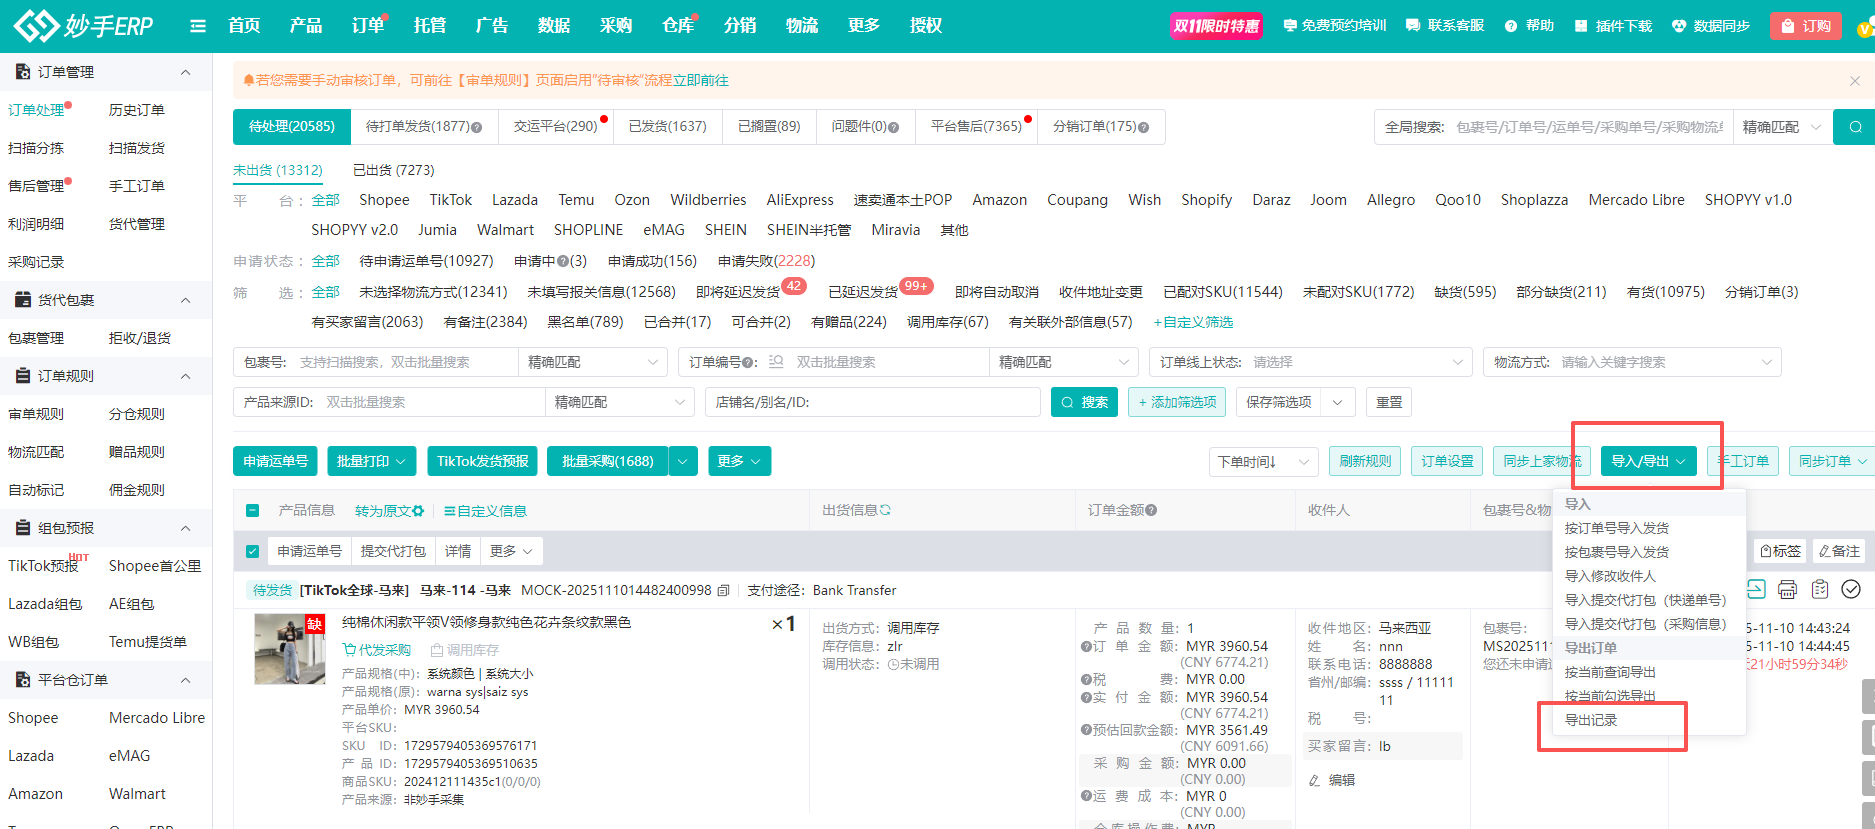Click the 帮助 help question icon
This screenshot has height=829, width=1875.
[1510, 26]
